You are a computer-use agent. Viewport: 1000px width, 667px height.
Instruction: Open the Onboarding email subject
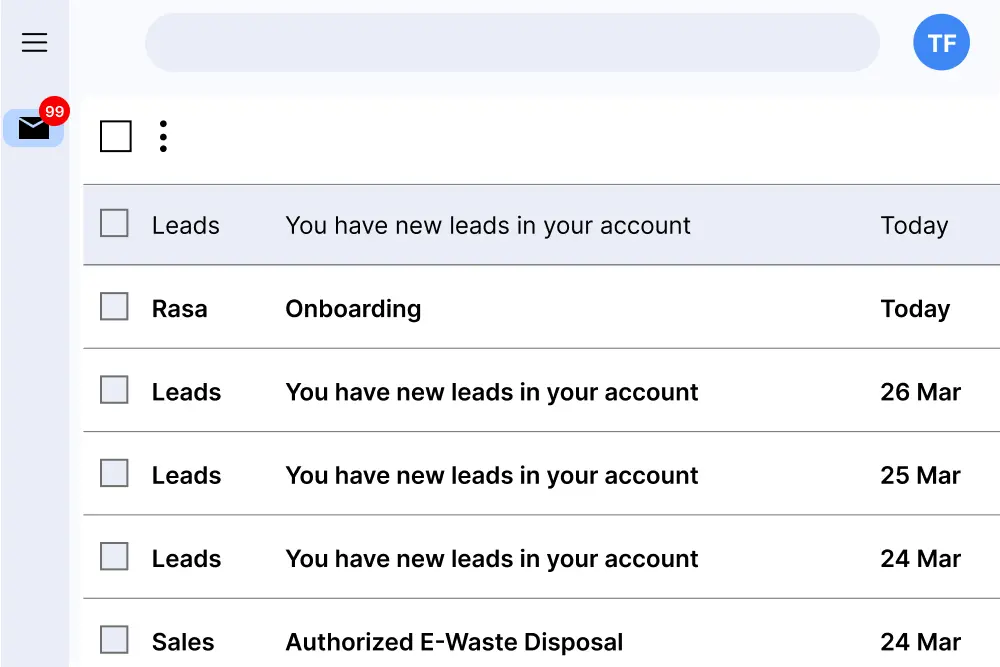[x=353, y=309]
